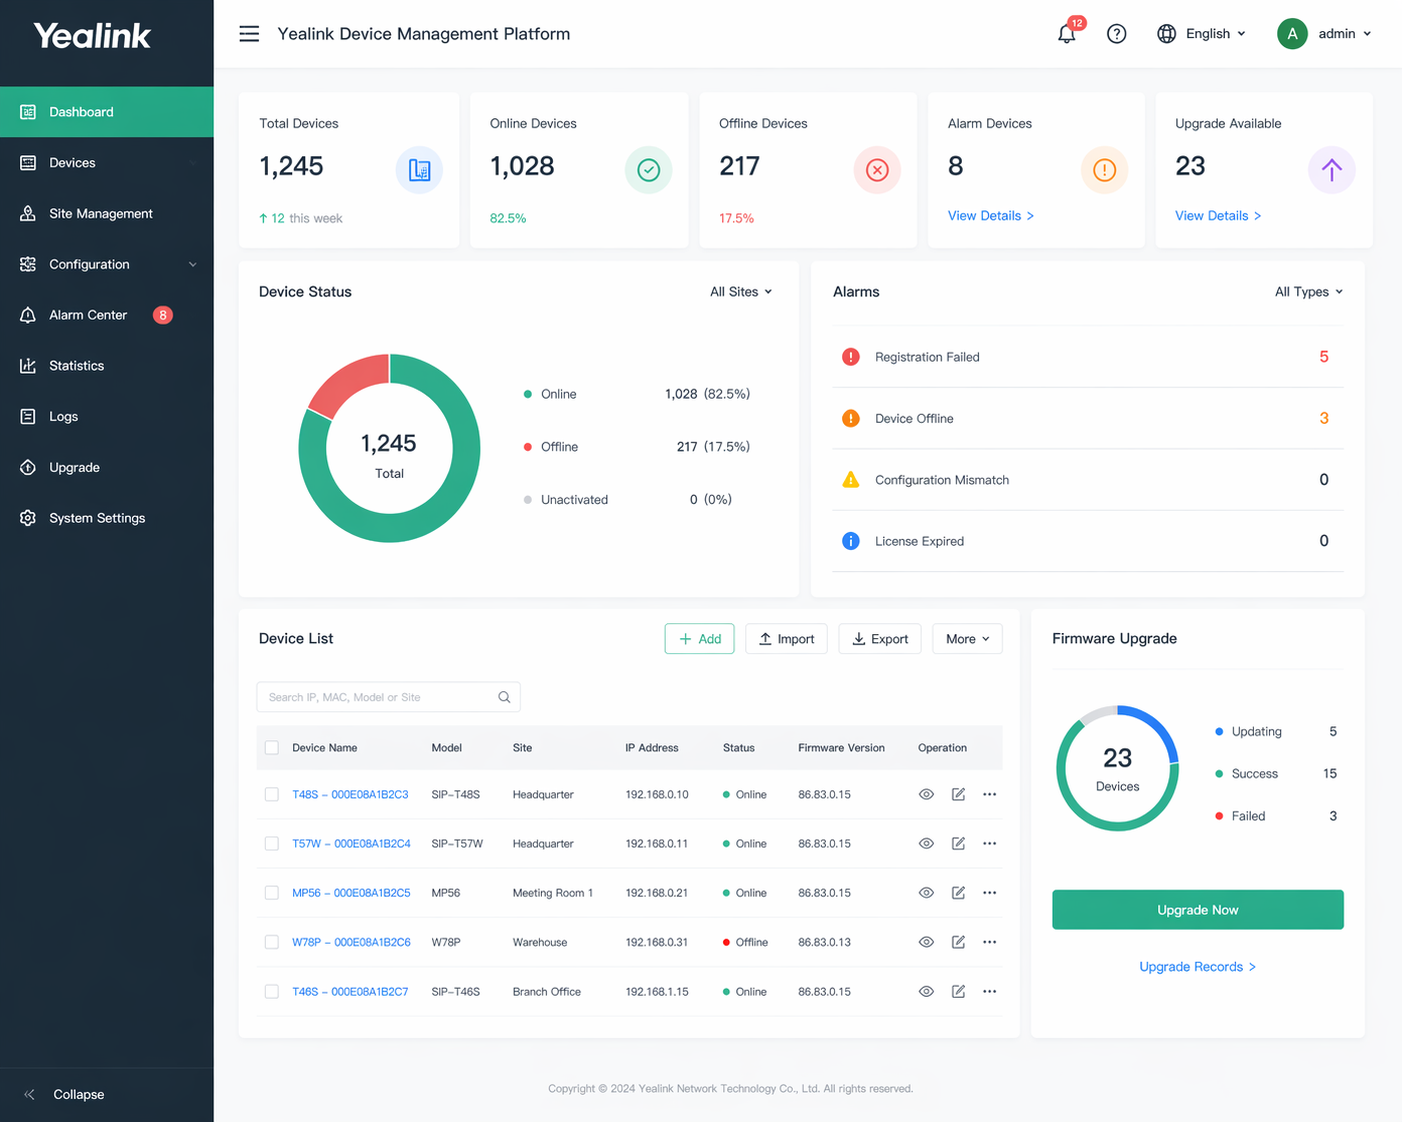Screen dimensions: 1402x1122
Task: Select the MP56 device checkbox
Action: [x=272, y=893]
